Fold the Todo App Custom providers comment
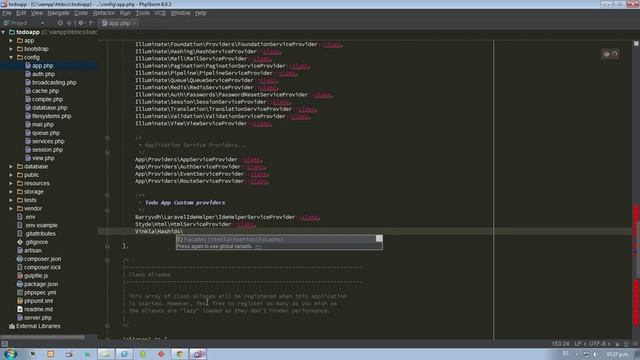The width and height of the screenshot is (640, 360). click(107, 196)
